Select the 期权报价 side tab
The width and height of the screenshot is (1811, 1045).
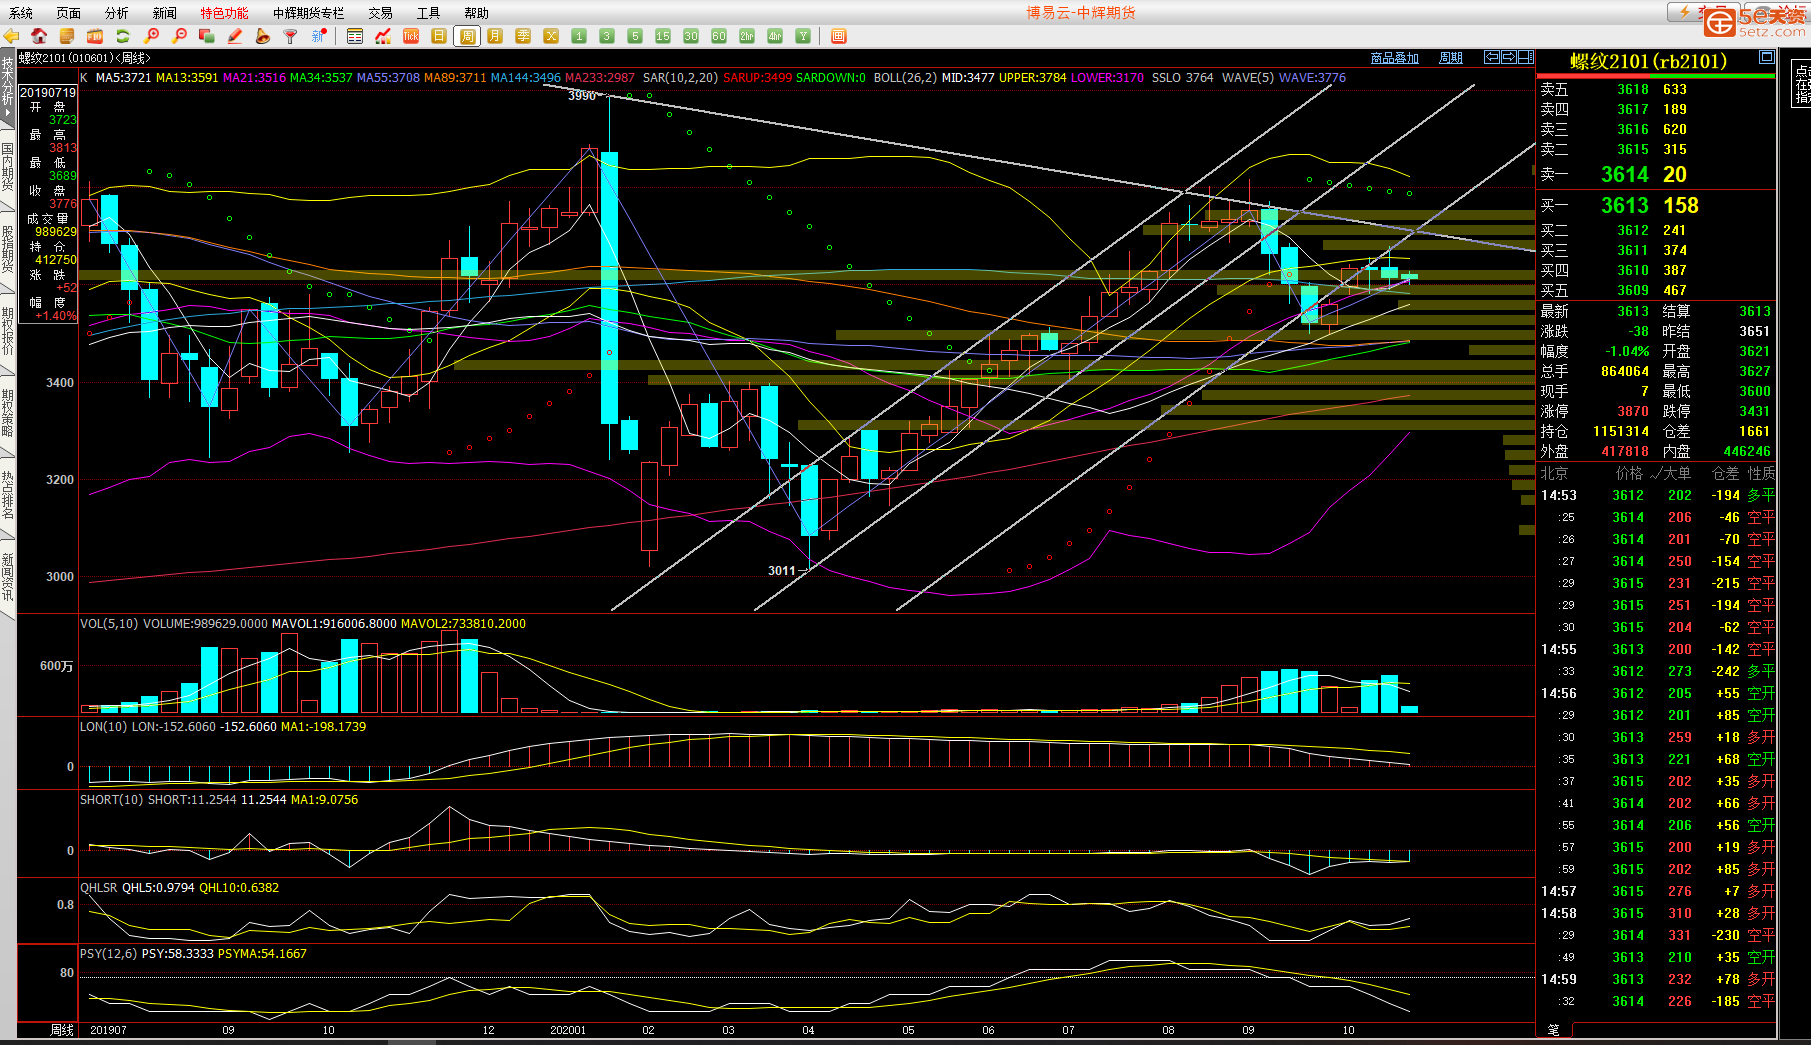pyautogui.click(x=8, y=332)
